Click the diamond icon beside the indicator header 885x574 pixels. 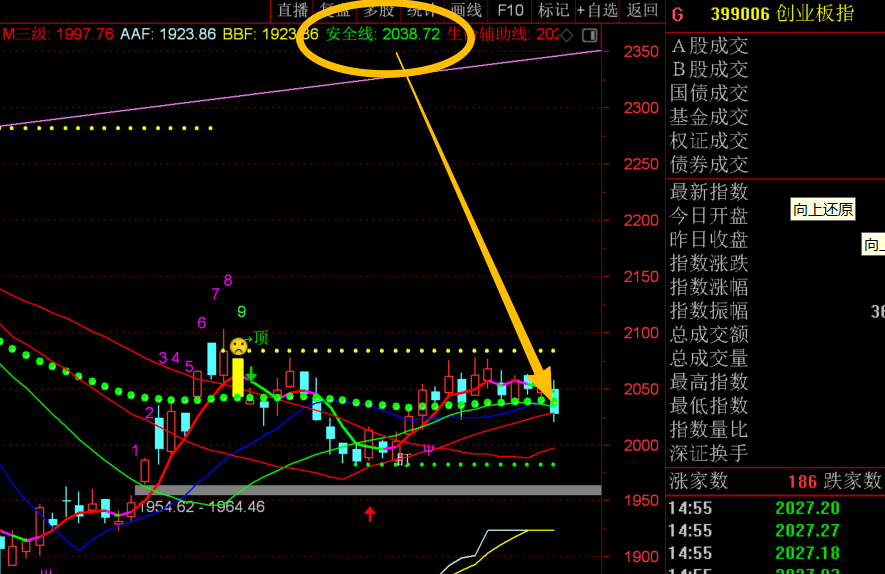(567, 36)
